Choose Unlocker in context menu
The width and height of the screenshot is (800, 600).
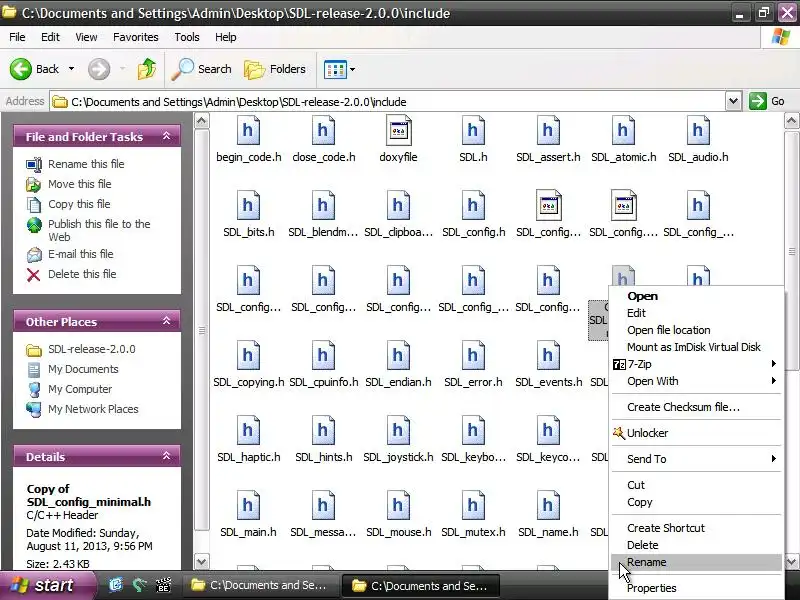click(696, 433)
